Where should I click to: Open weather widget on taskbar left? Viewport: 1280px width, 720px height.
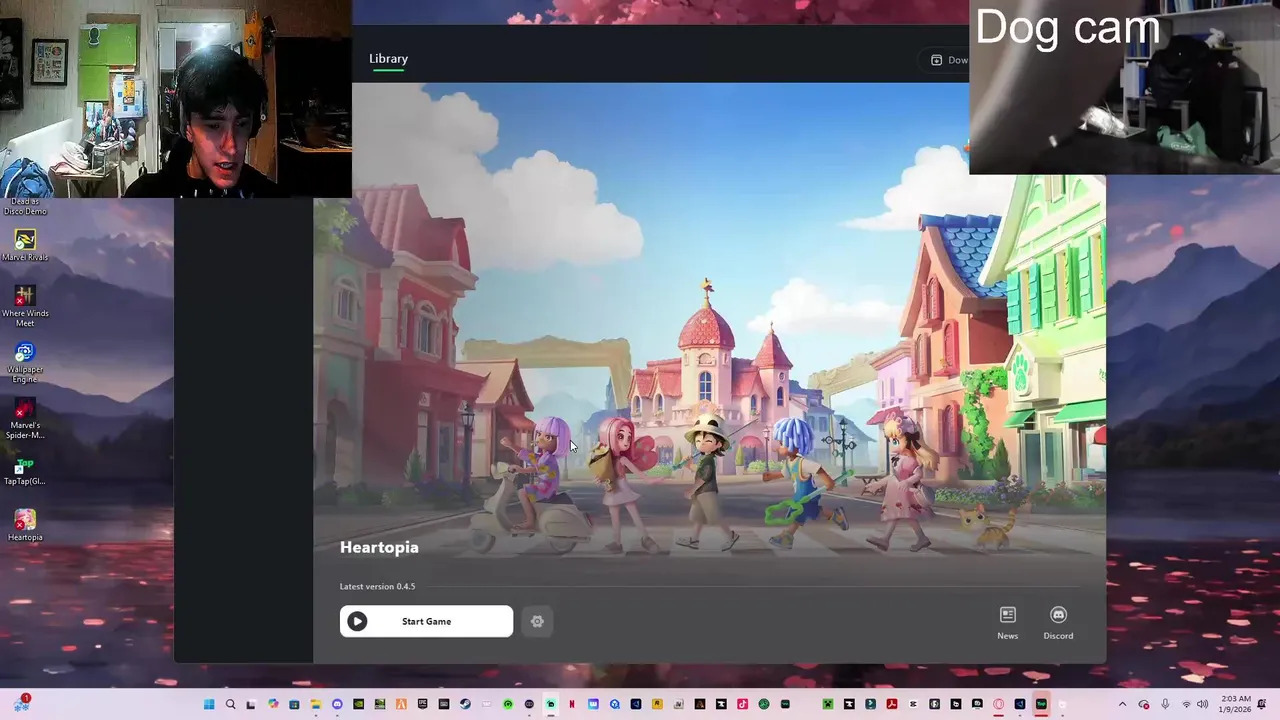22,703
